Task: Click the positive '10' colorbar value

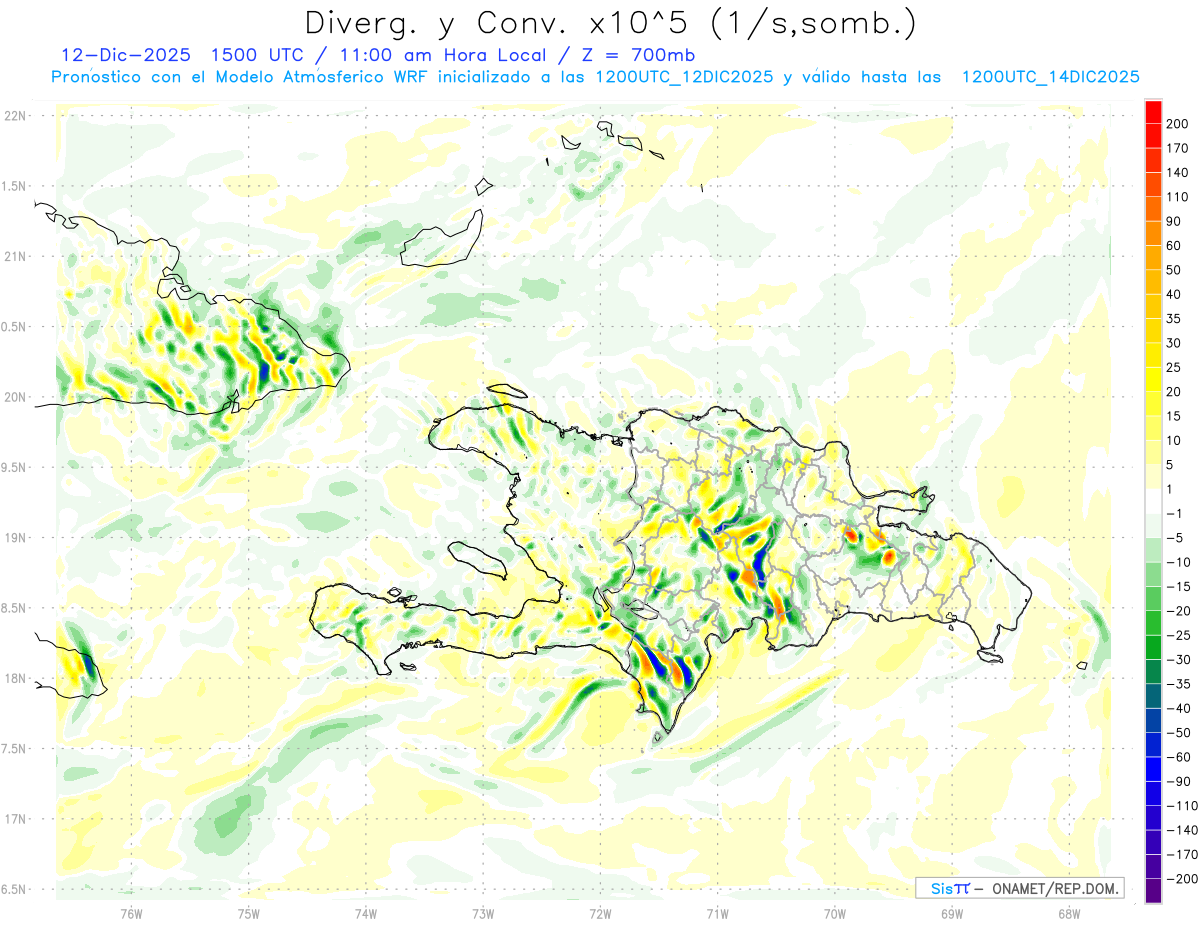Action: click(x=1175, y=441)
